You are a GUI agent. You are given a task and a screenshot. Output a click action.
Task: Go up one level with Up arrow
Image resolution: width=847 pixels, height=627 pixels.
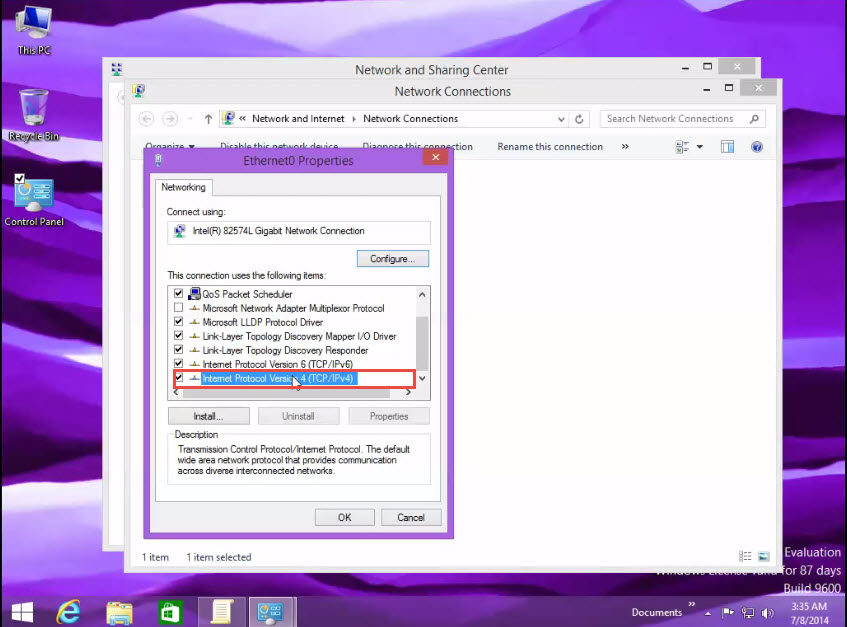pyautogui.click(x=208, y=119)
